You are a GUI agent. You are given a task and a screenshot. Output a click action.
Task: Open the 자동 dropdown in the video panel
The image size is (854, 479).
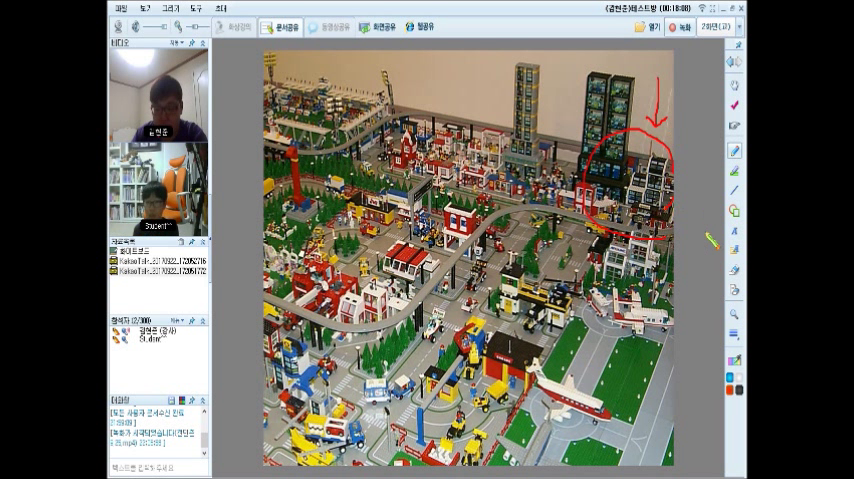click(176, 43)
